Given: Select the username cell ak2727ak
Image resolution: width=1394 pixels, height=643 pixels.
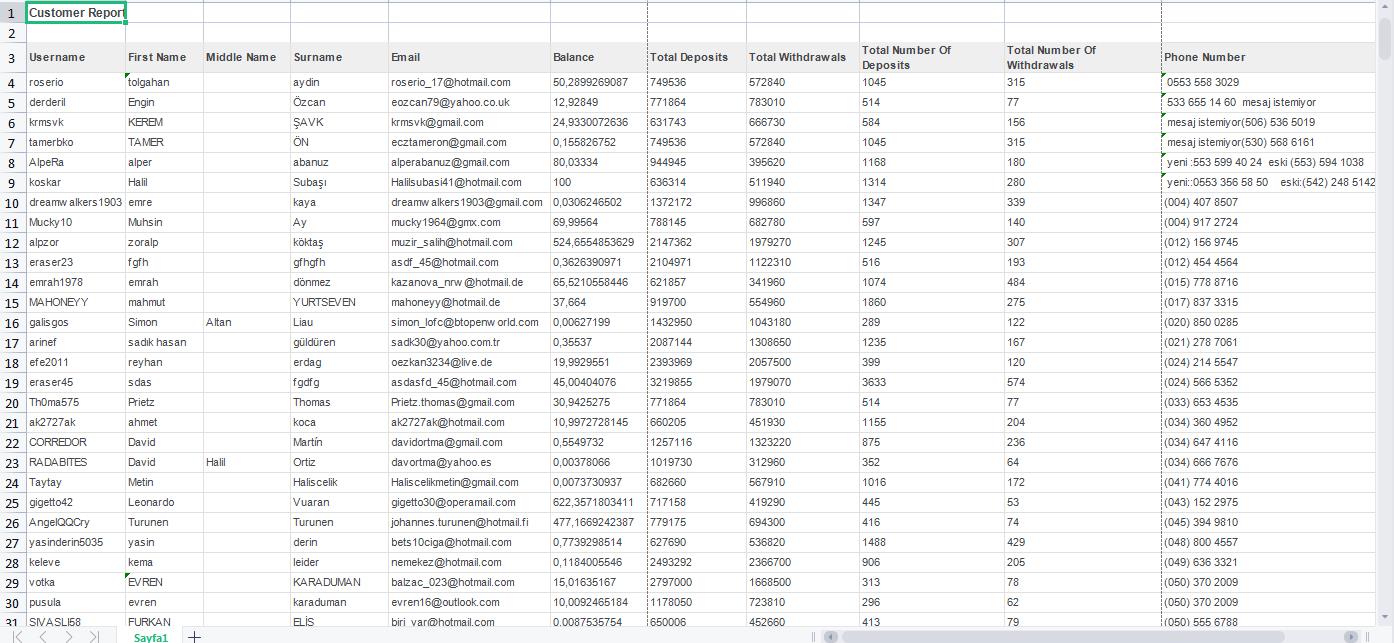Looking at the screenshot, I should click(76, 422).
